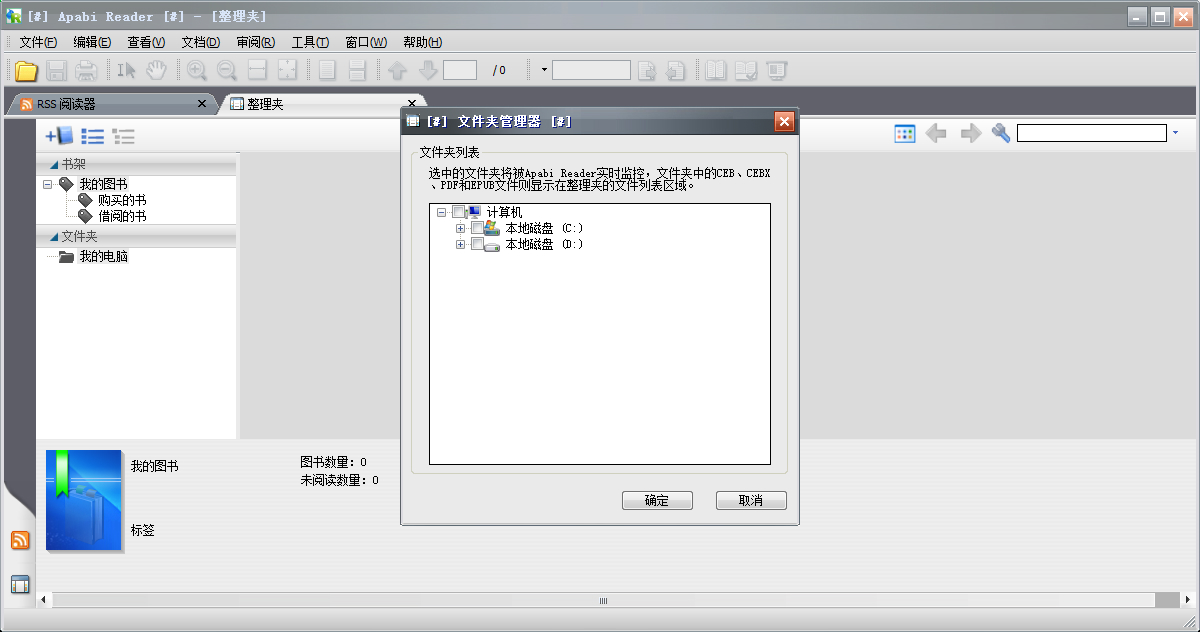Open the RSS panel via the sidebar icon
The width and height of the screenshot is (1200, 632).
tap(20, 540)
